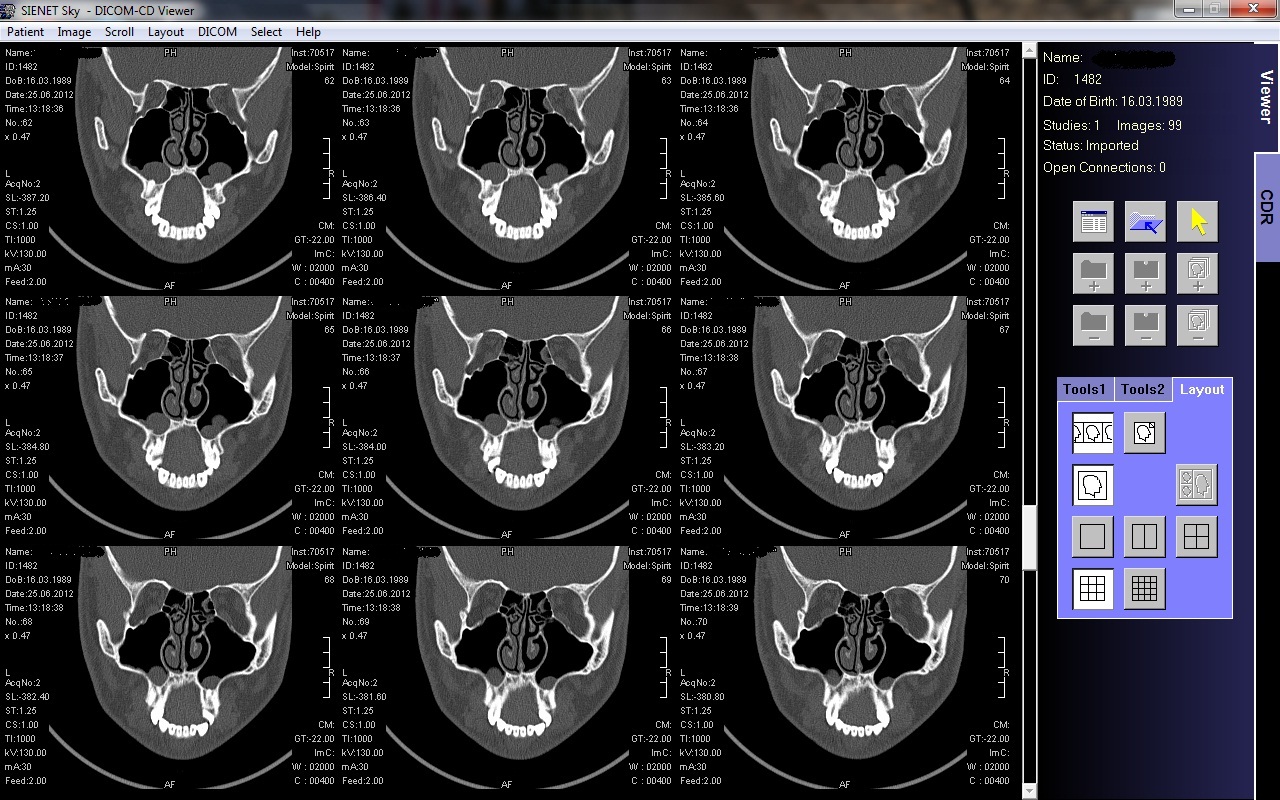1280x800 pixels.
Task: Click the 'Studies: 1' text
Action: point(1071,125)
